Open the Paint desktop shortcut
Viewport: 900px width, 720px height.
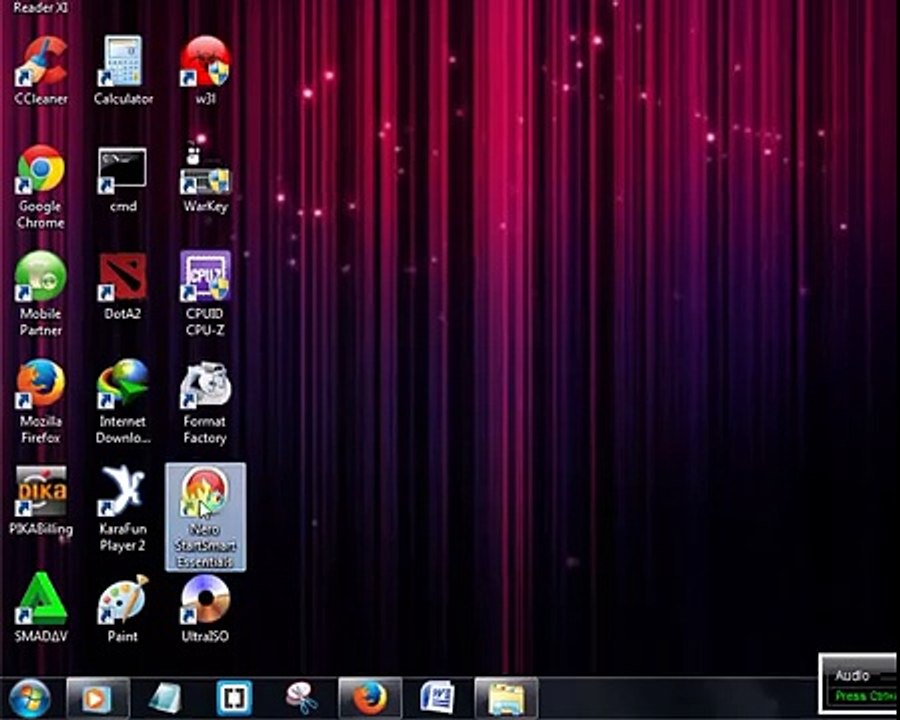(123, 607)
